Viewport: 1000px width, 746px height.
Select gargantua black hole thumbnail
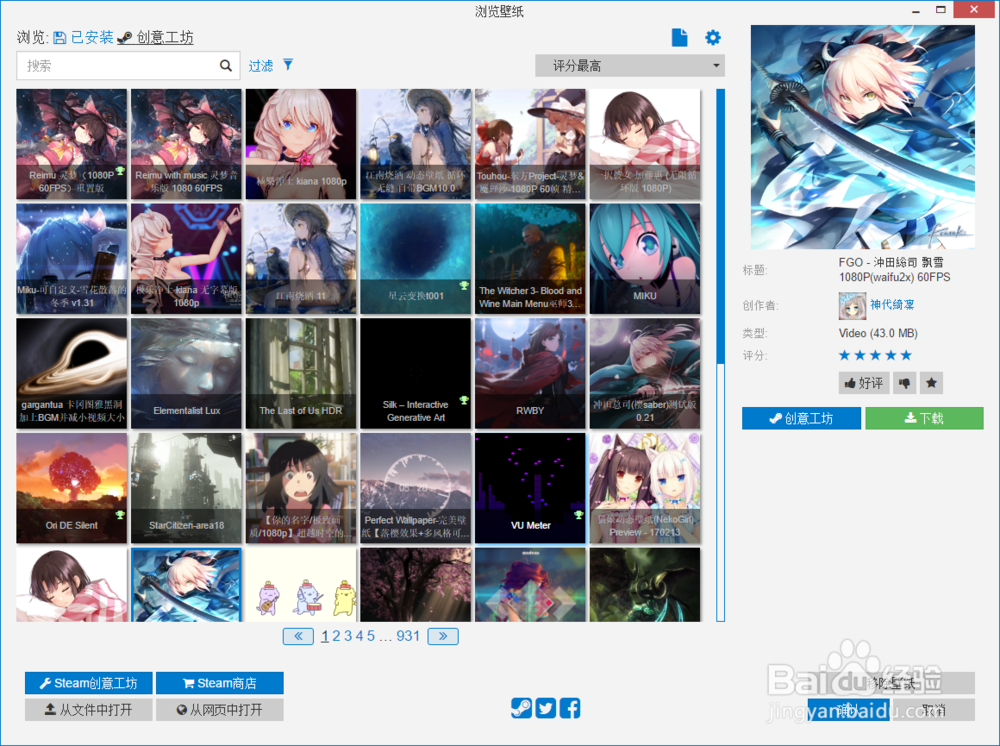[71, 374]
